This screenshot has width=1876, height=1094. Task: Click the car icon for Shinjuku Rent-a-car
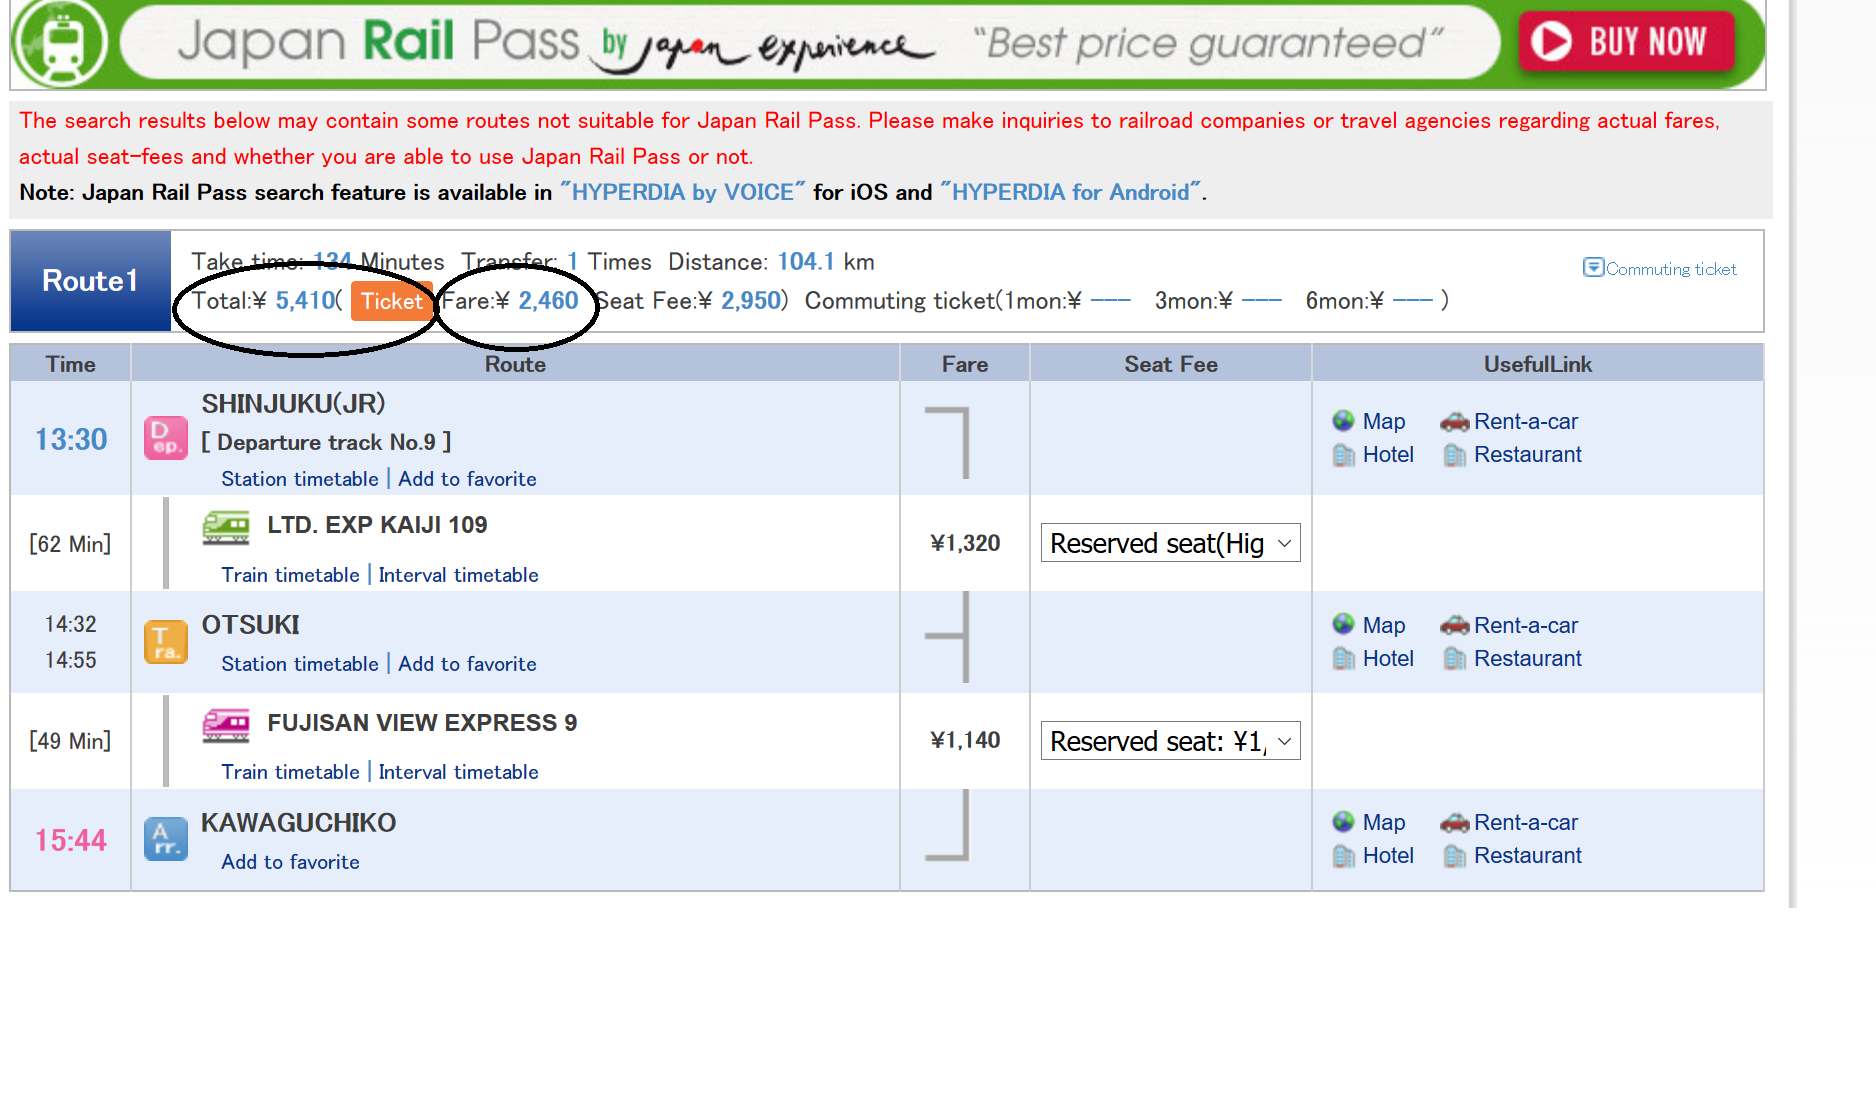coord(1454,422)
